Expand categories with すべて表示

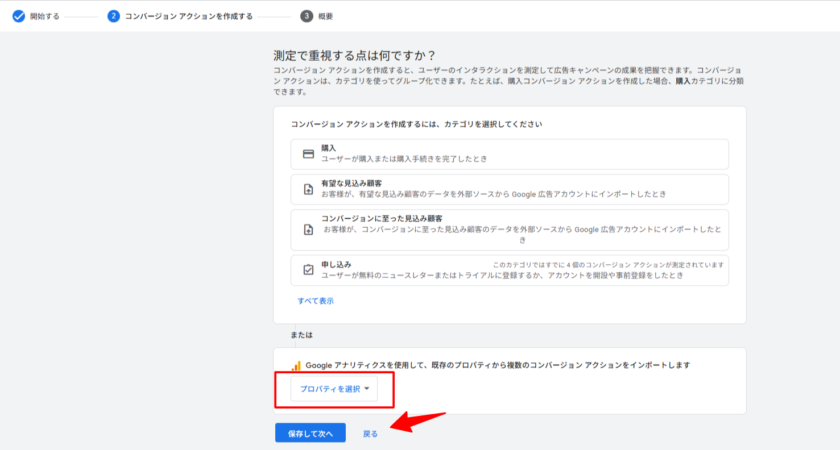[x=315, y=301]
